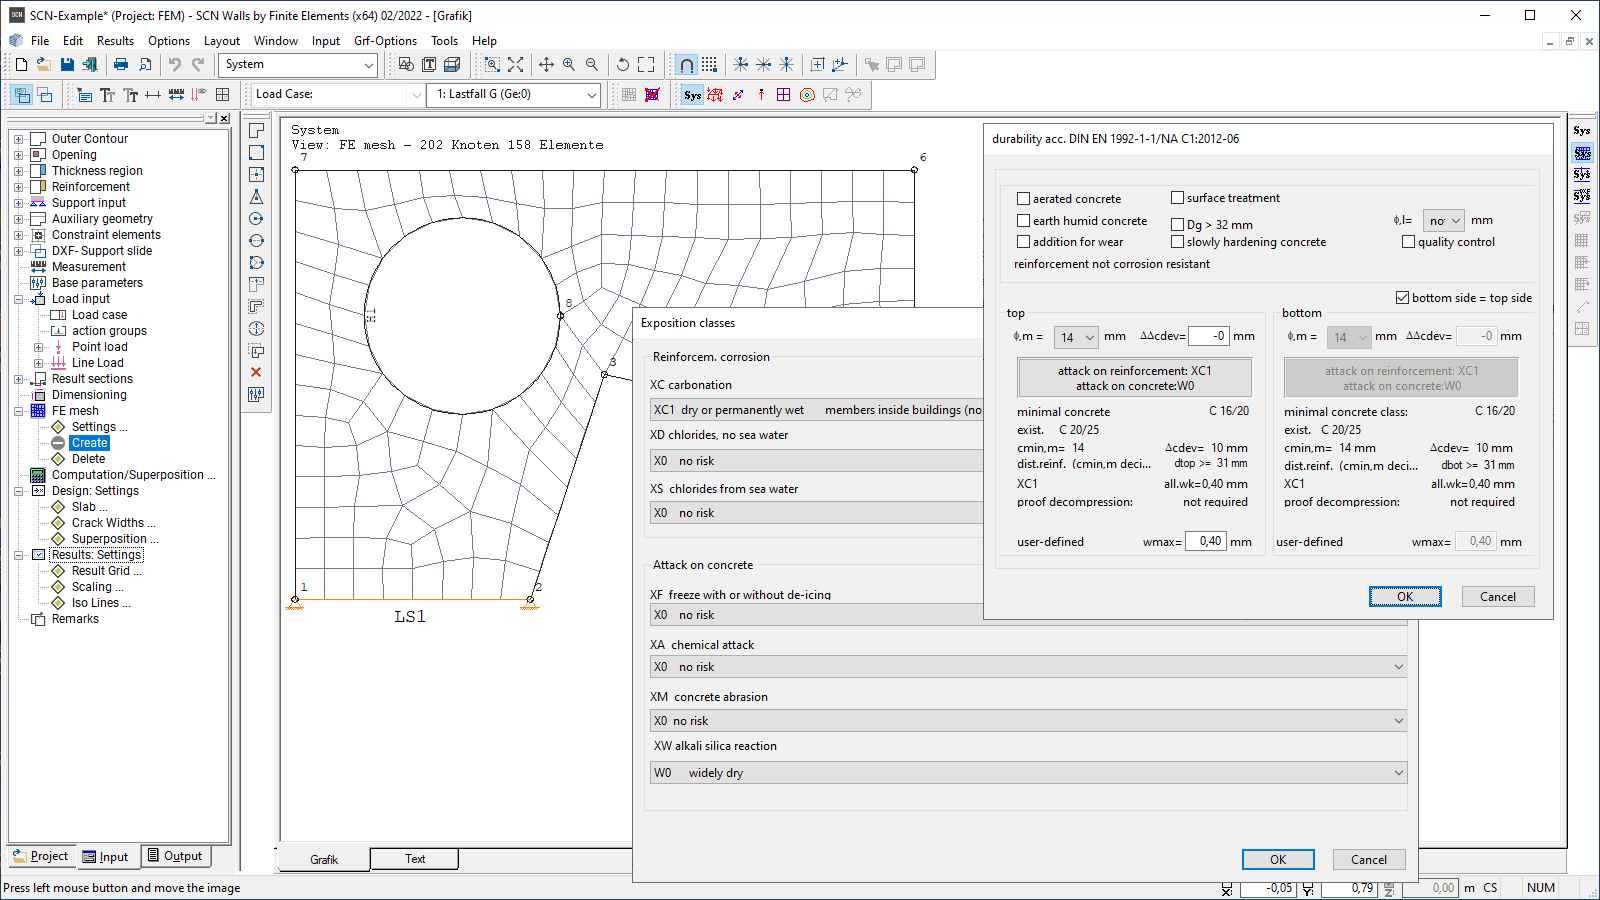Click the Save (floppy disk) toolbar icon
Viewport: 1600px width, 900px height.
(67, 65)
